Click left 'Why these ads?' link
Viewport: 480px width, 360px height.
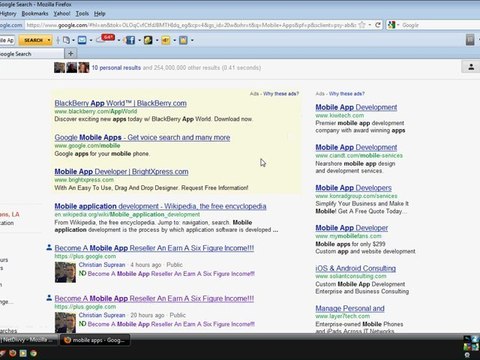281,94
